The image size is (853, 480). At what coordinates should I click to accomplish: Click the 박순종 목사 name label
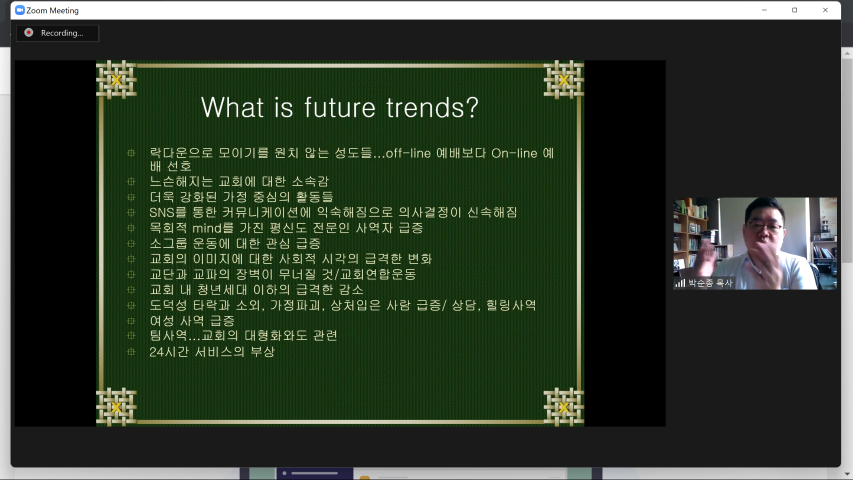click(x=710, y=283)
